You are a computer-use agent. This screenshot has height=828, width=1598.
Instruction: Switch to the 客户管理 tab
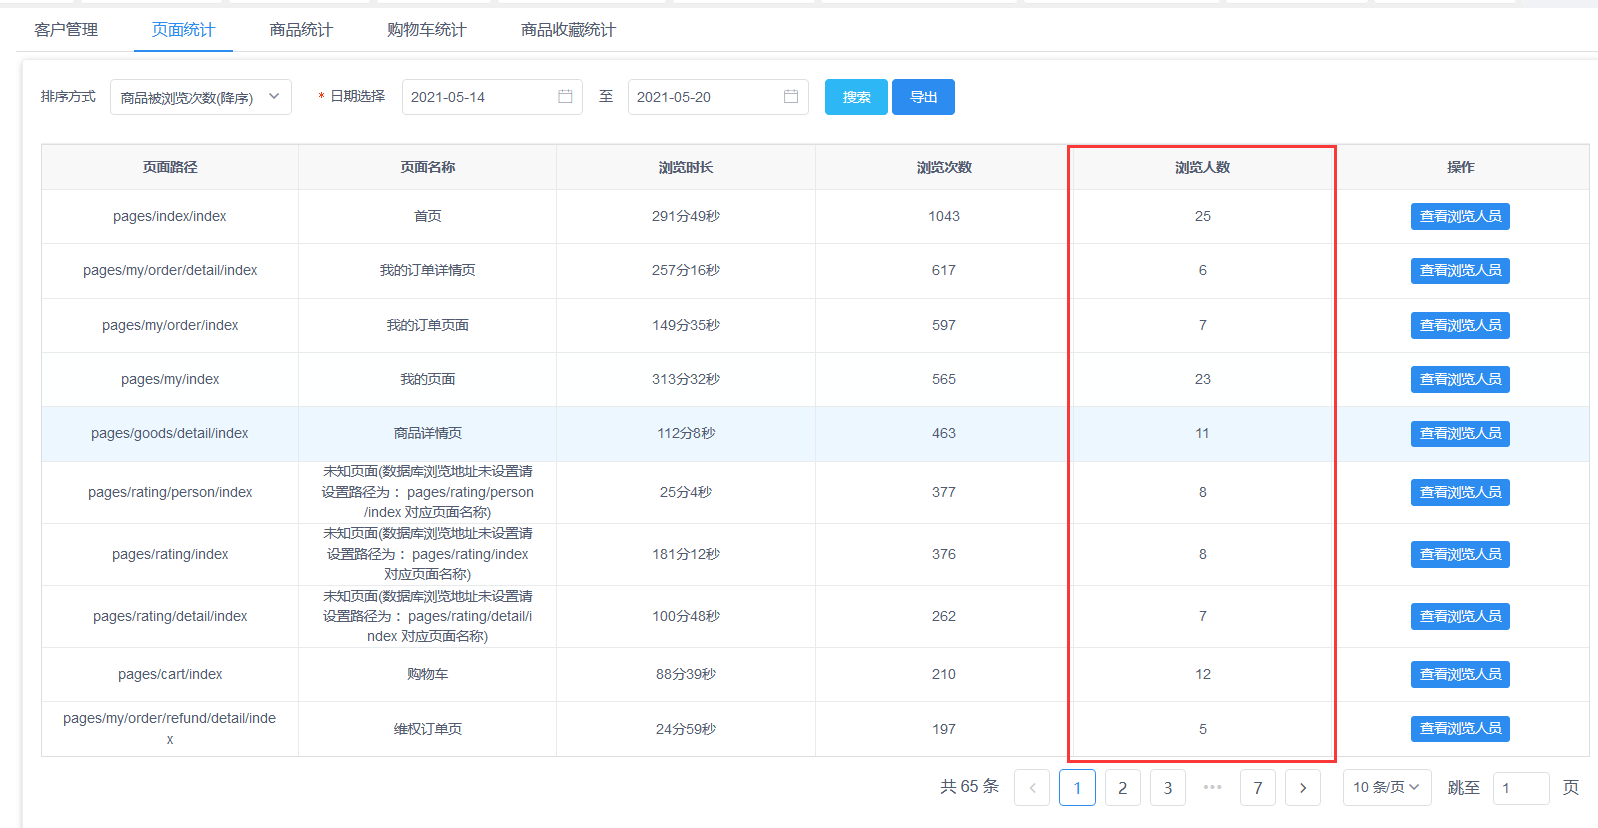(66, 30)
